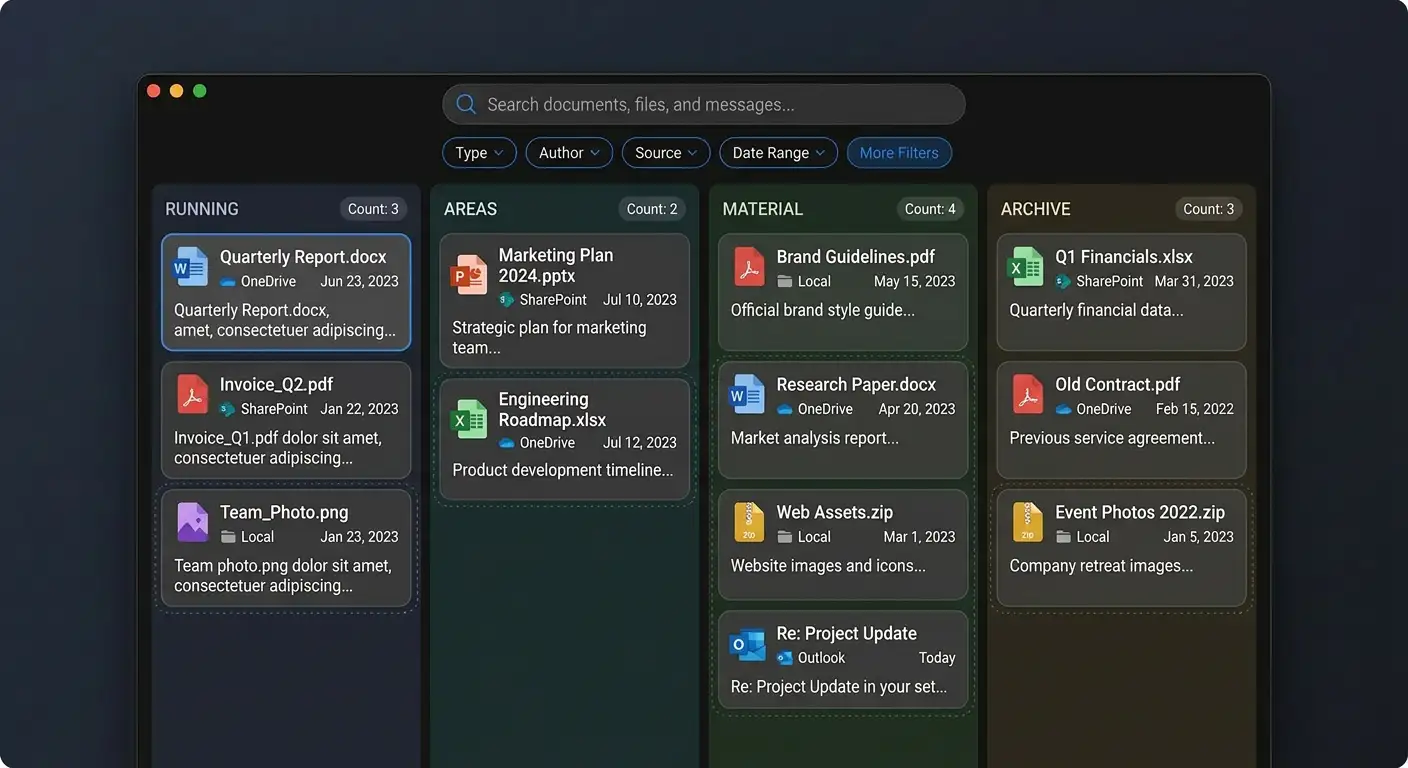The height and width of the screenshot is (768, 1408).
Task: Open the Brand Guidelines.pdf title
Action: tap(856, 257)
